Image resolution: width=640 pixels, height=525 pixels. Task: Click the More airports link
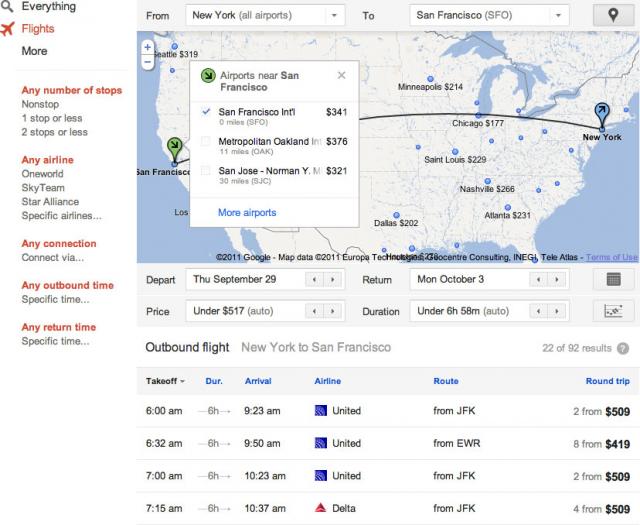pos(247,212)
